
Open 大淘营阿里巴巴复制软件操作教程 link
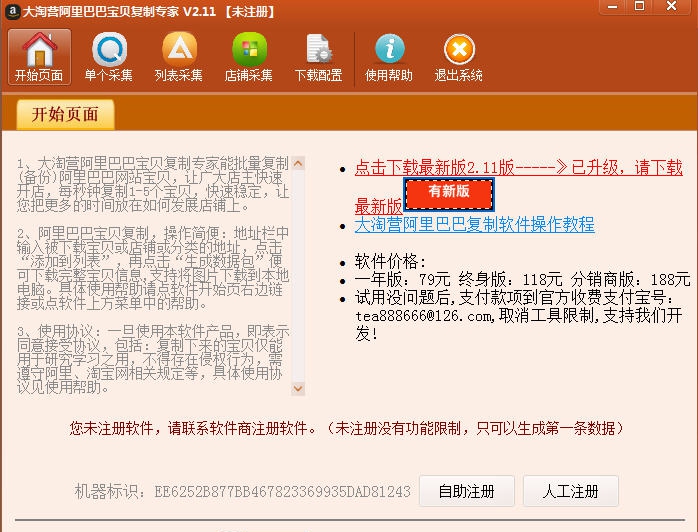(x=474, y=224)
